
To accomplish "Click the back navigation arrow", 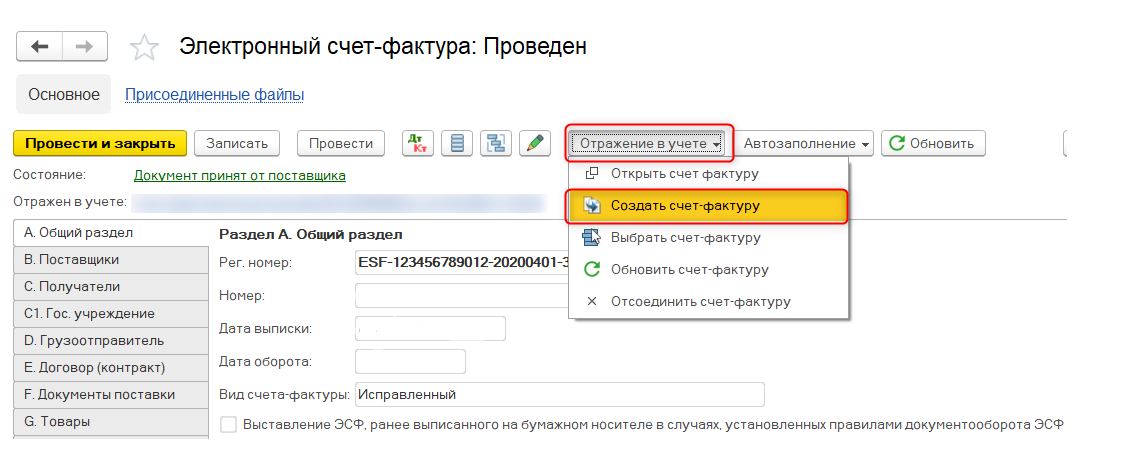I will tap(40, 46).
